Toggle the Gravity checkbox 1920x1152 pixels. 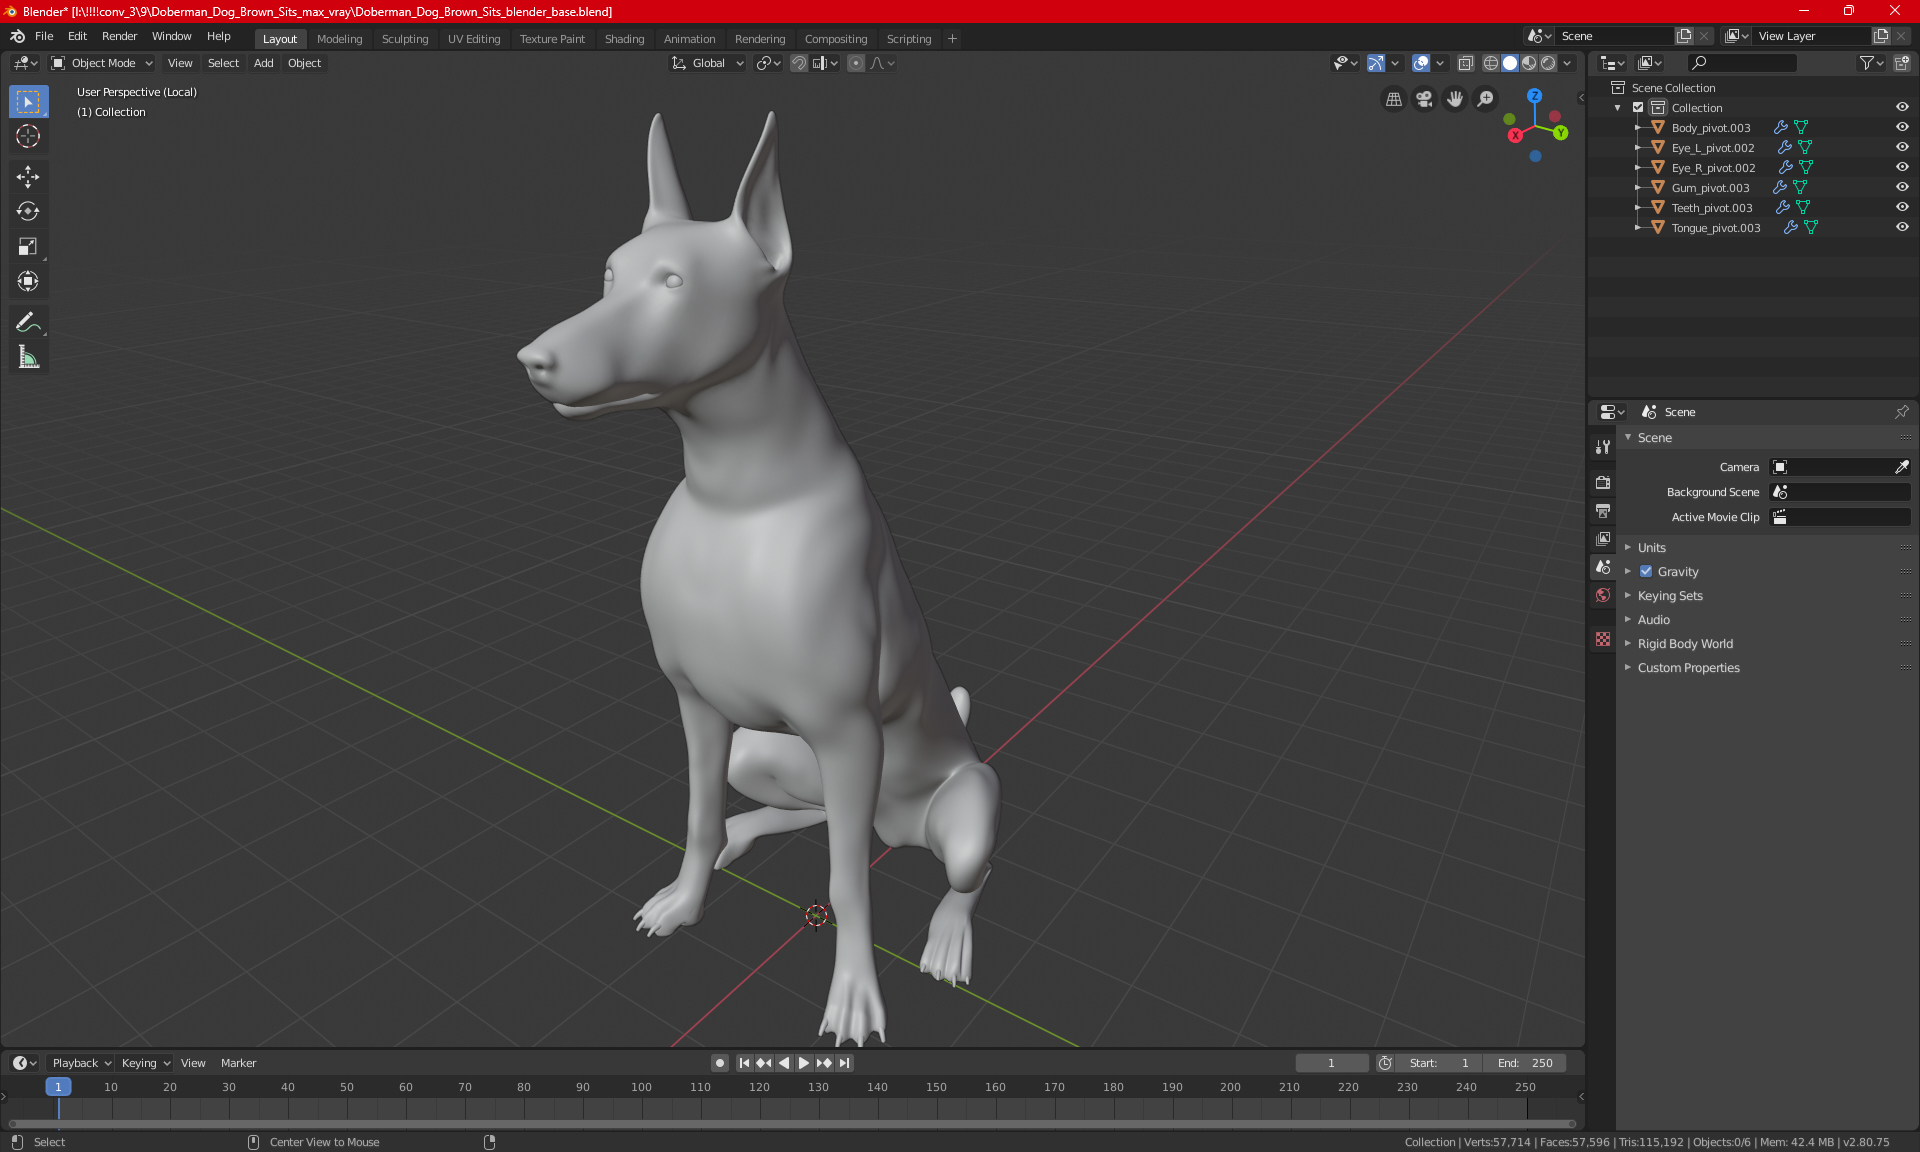coord(1646,572)
